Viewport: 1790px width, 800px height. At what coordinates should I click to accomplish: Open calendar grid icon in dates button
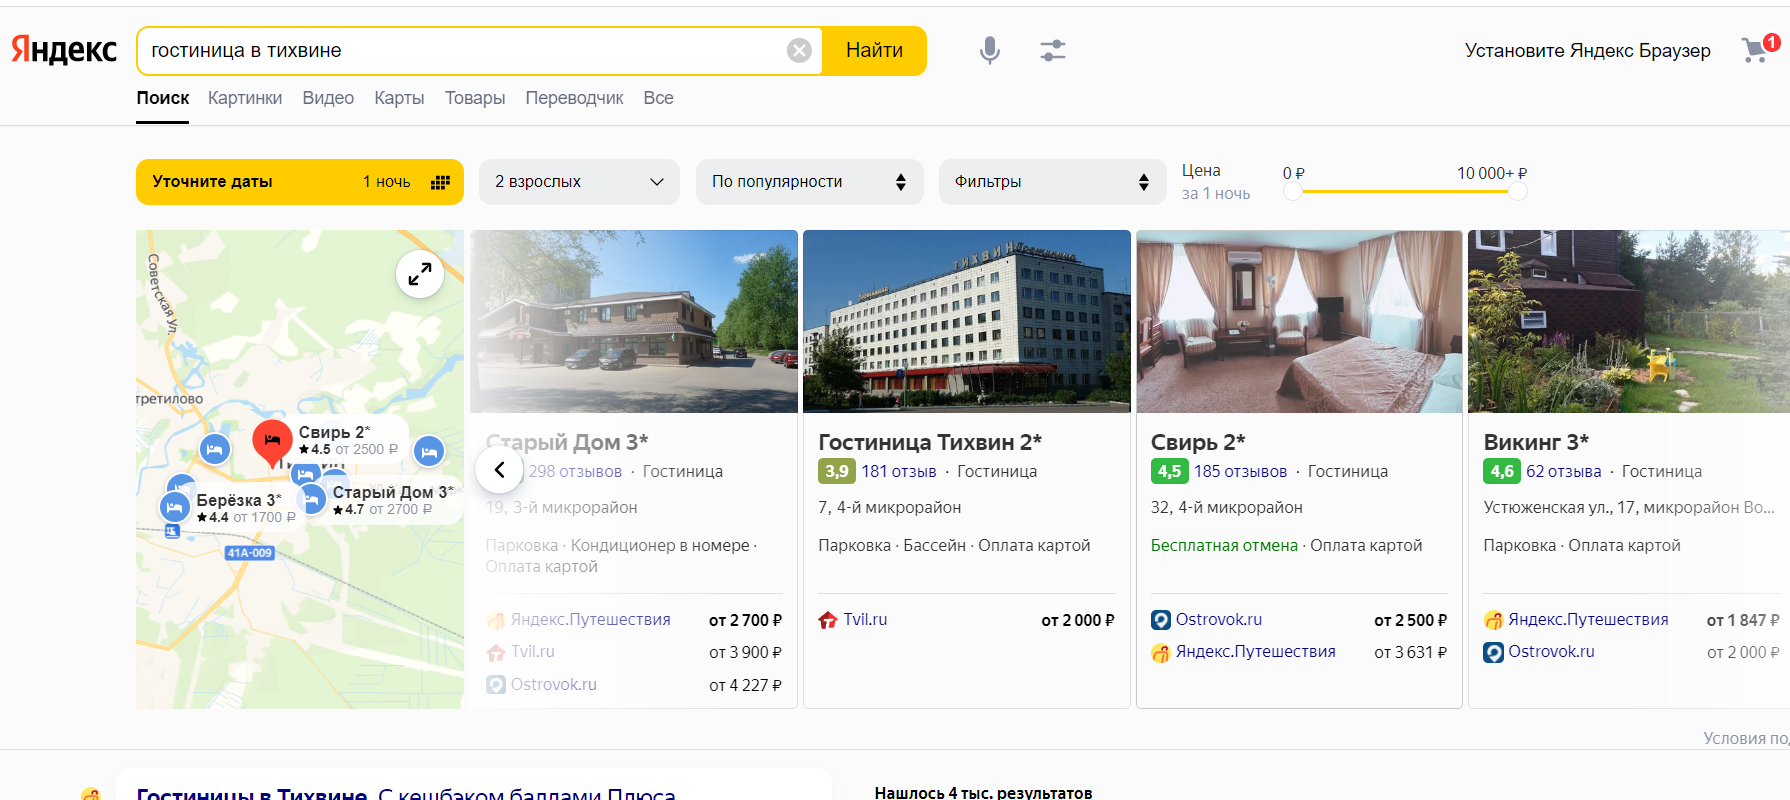pos(440,182)
